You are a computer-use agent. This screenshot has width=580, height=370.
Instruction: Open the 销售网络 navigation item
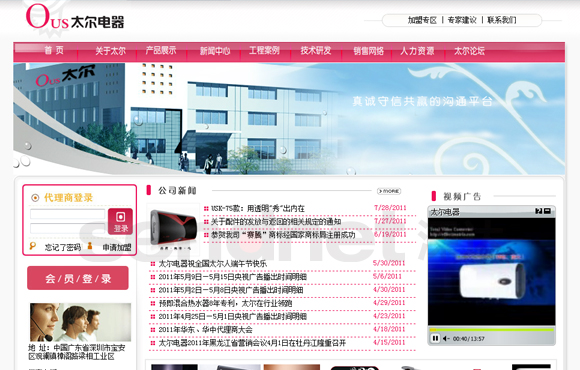coord(368,51)
